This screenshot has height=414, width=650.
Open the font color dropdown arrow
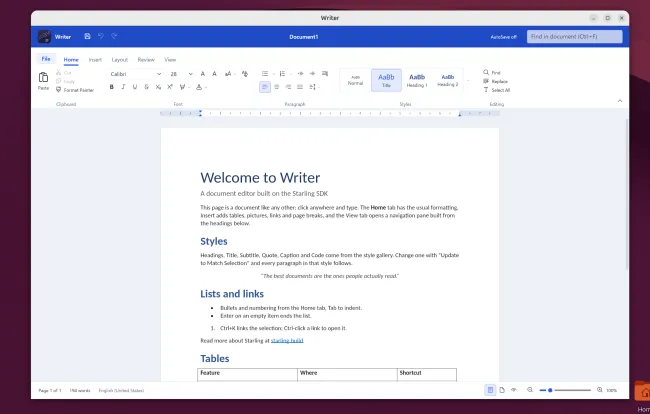(x=206, y=87)
